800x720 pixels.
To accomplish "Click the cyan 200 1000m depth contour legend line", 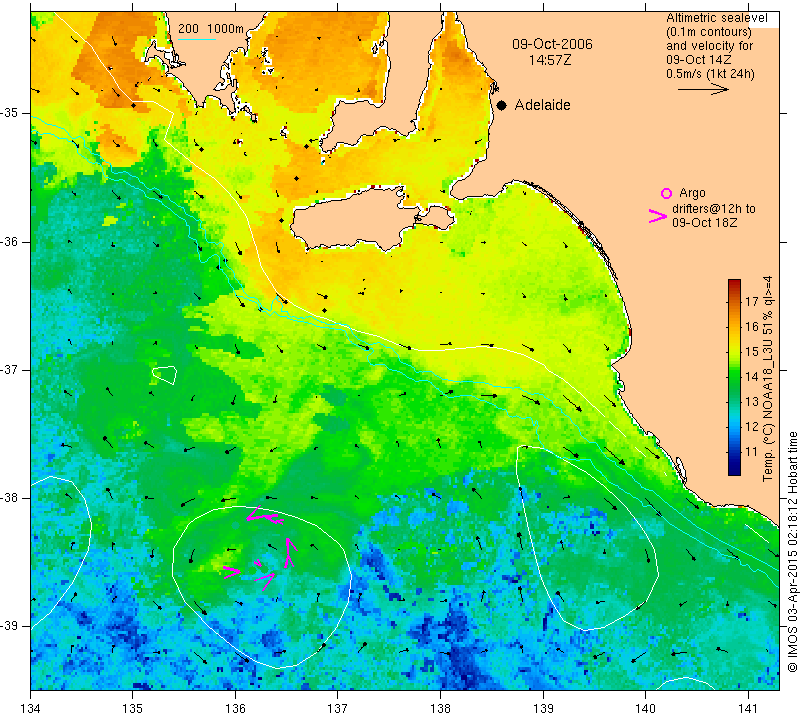I will point(197,39).
